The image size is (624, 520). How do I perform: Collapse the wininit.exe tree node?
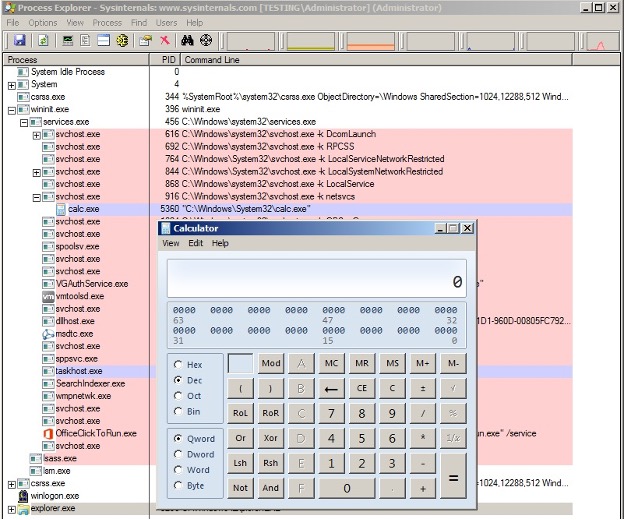12,110
